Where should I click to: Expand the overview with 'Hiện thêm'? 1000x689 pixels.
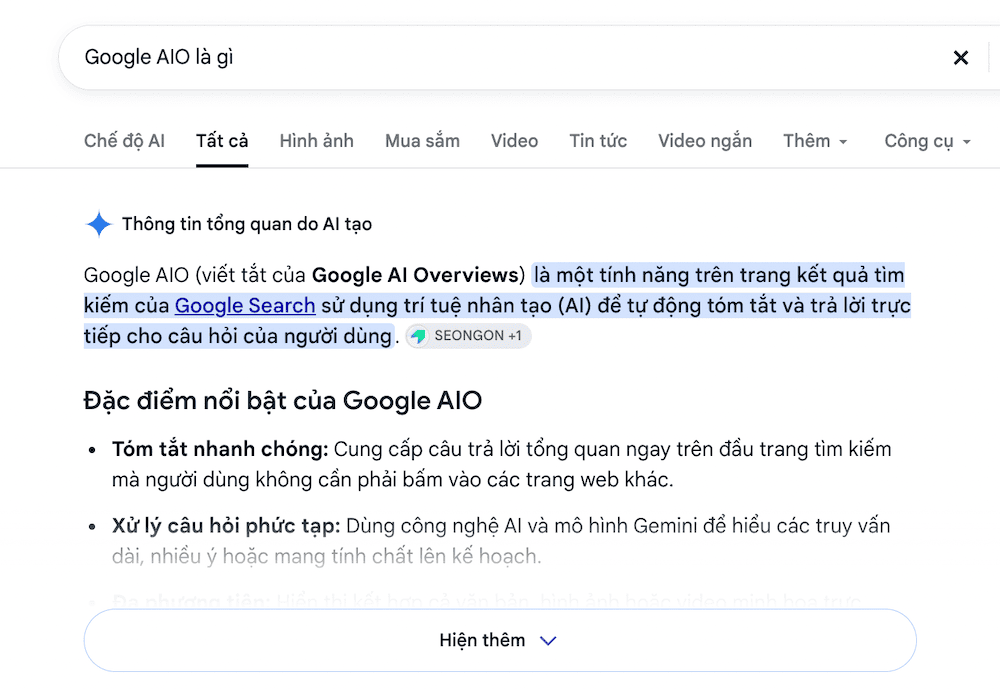(x=500, y=640)
